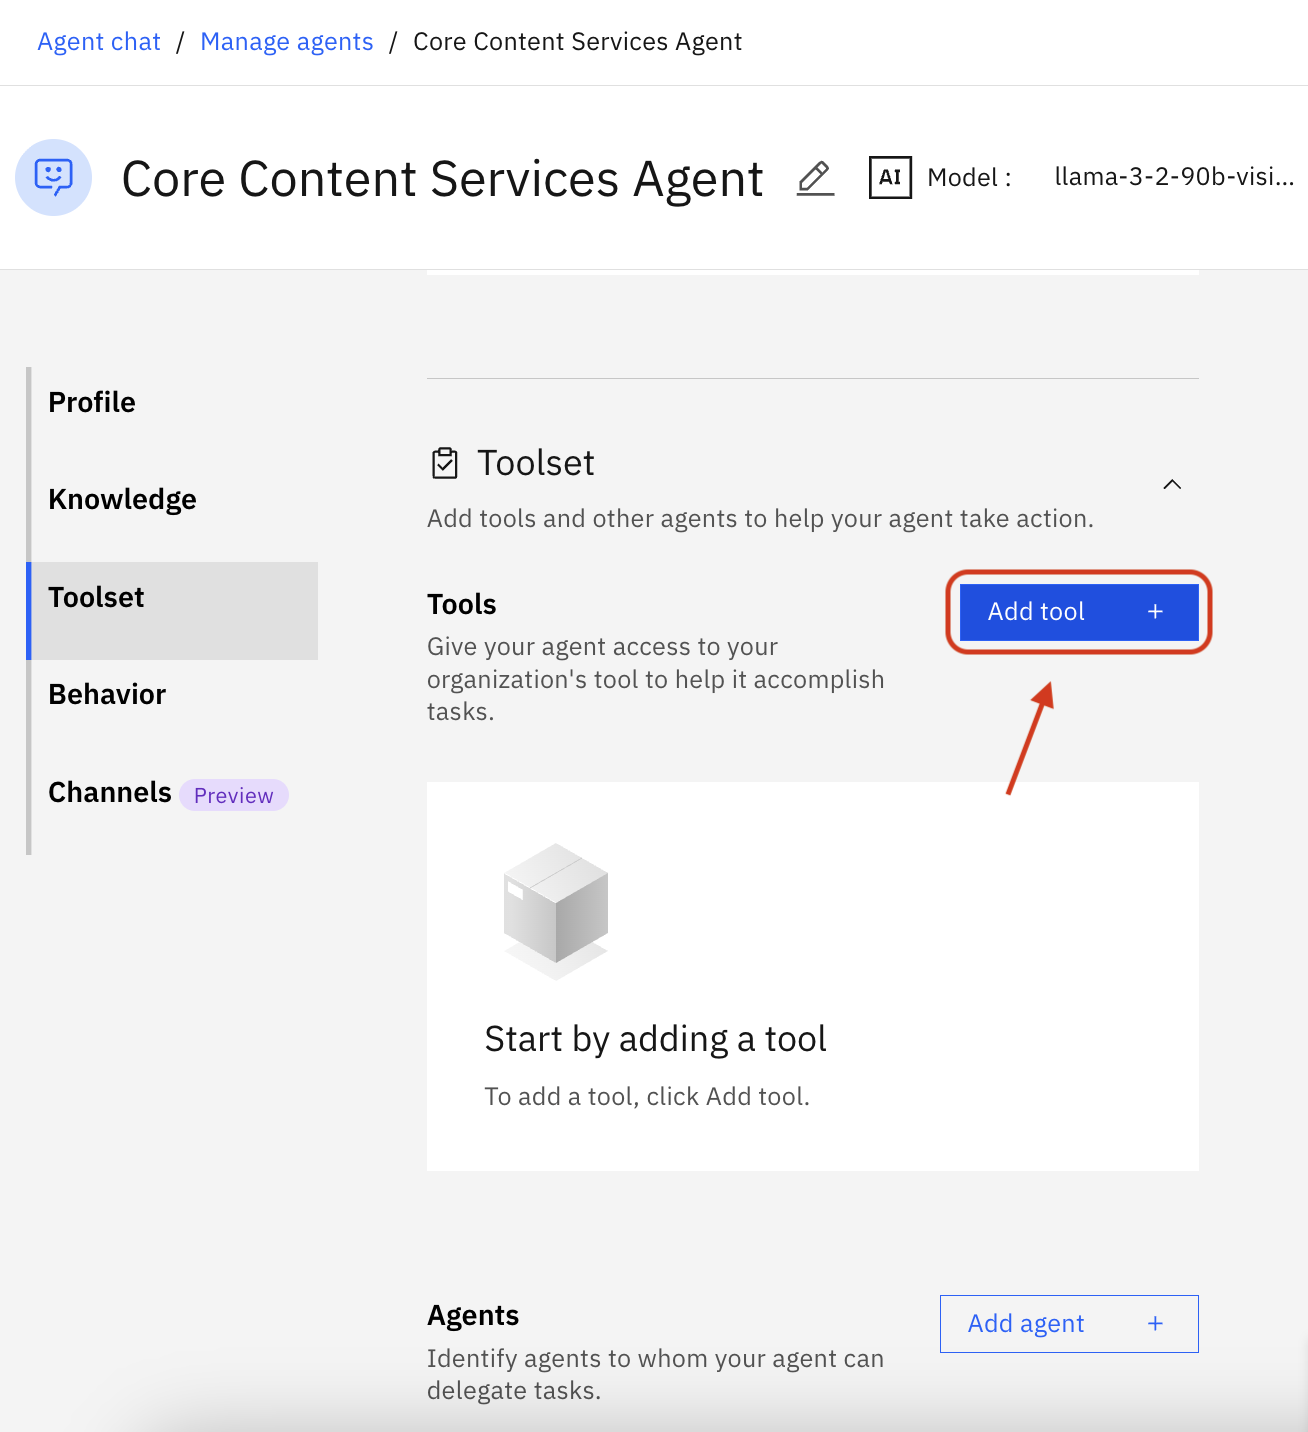Click the Add agent button
1308x1432 pixels.
[x=1068, y=1323]
